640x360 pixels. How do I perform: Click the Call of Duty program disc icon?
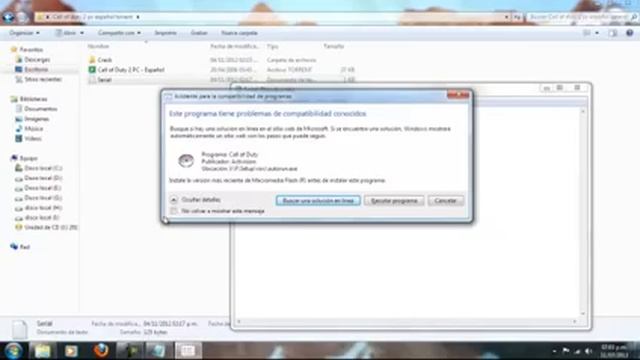(186, 161)
